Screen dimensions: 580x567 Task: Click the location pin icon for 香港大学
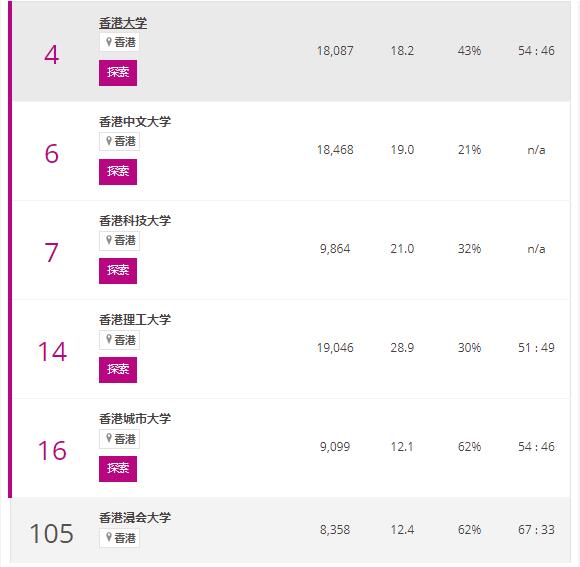109,42
